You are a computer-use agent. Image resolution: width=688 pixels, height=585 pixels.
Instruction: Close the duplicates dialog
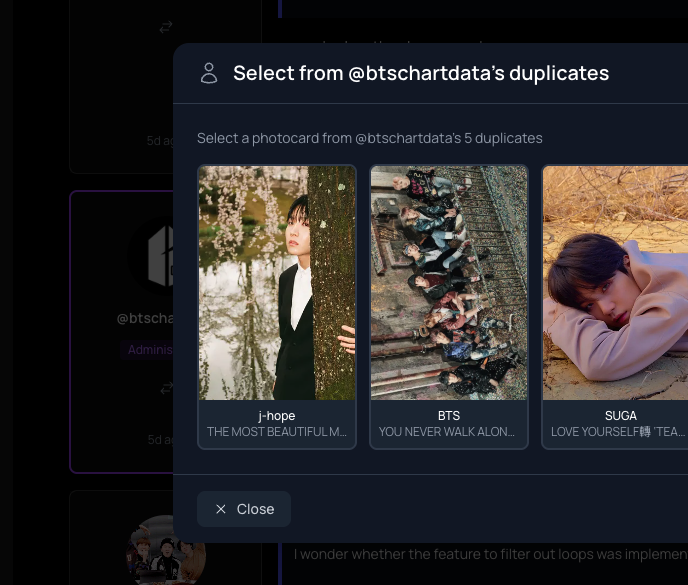click(x=244, y=509)
